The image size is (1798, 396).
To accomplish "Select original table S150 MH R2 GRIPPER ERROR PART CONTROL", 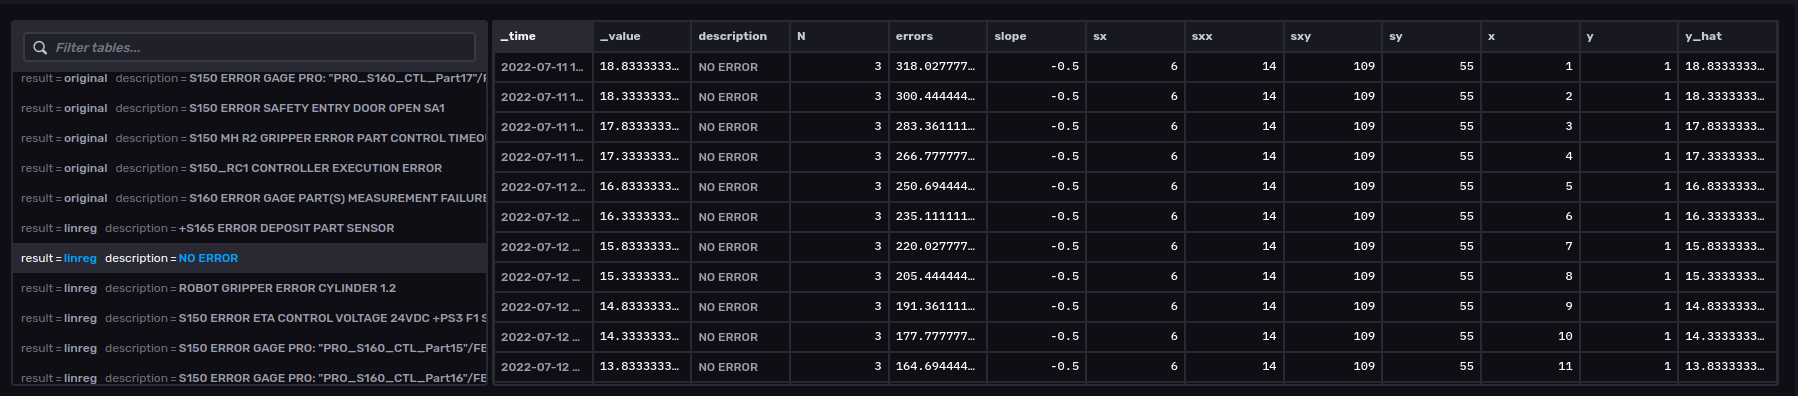I will (249, 138).
